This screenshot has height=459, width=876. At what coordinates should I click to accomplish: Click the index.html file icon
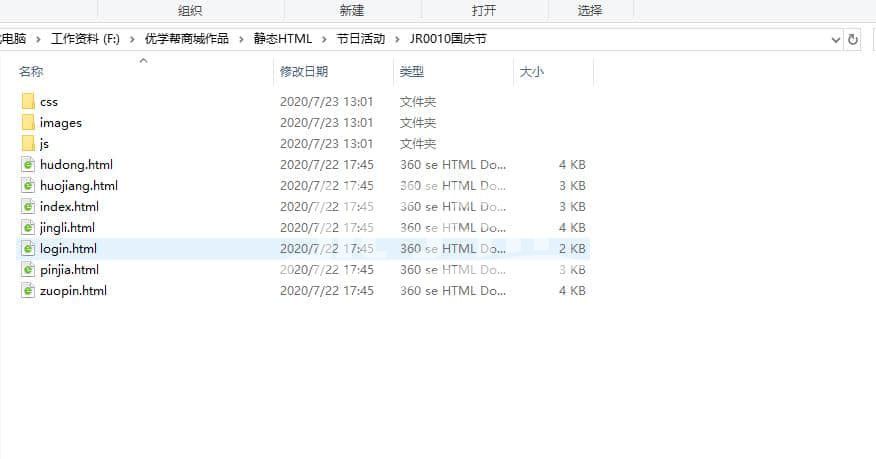coord(28,207)
